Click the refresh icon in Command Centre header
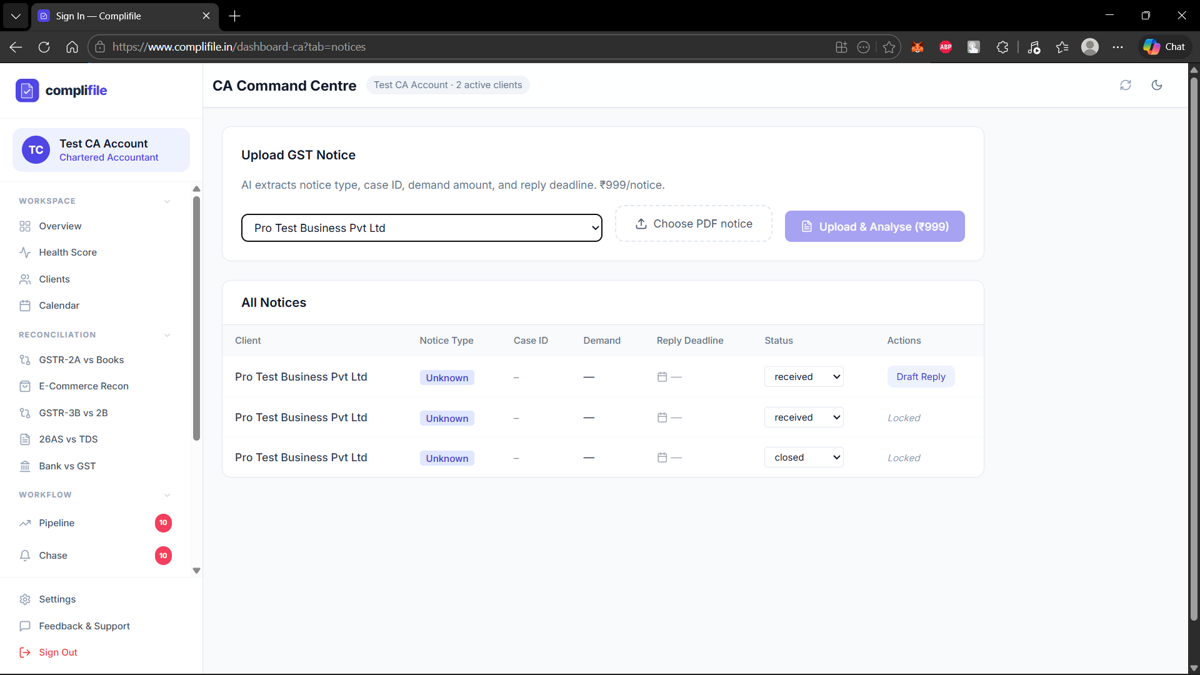The image size is (1200, 675). coord(1125,85)
